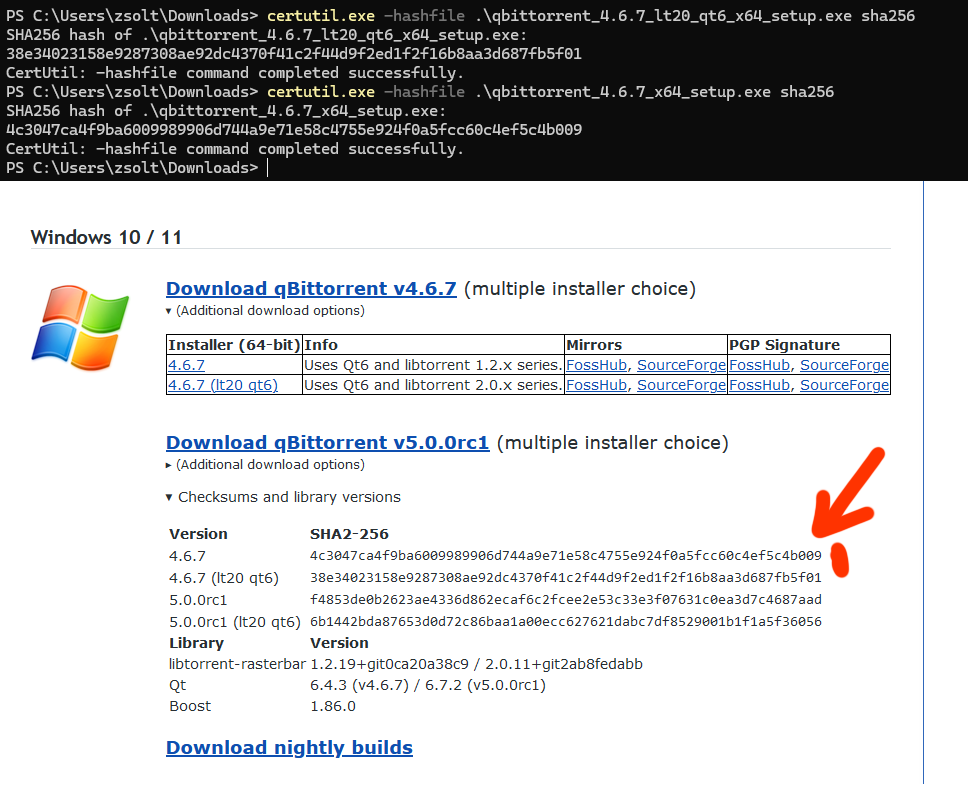The image size is (968, 785).
Task: Click the Boost version '1.86.0'
Action: (333, 707)
